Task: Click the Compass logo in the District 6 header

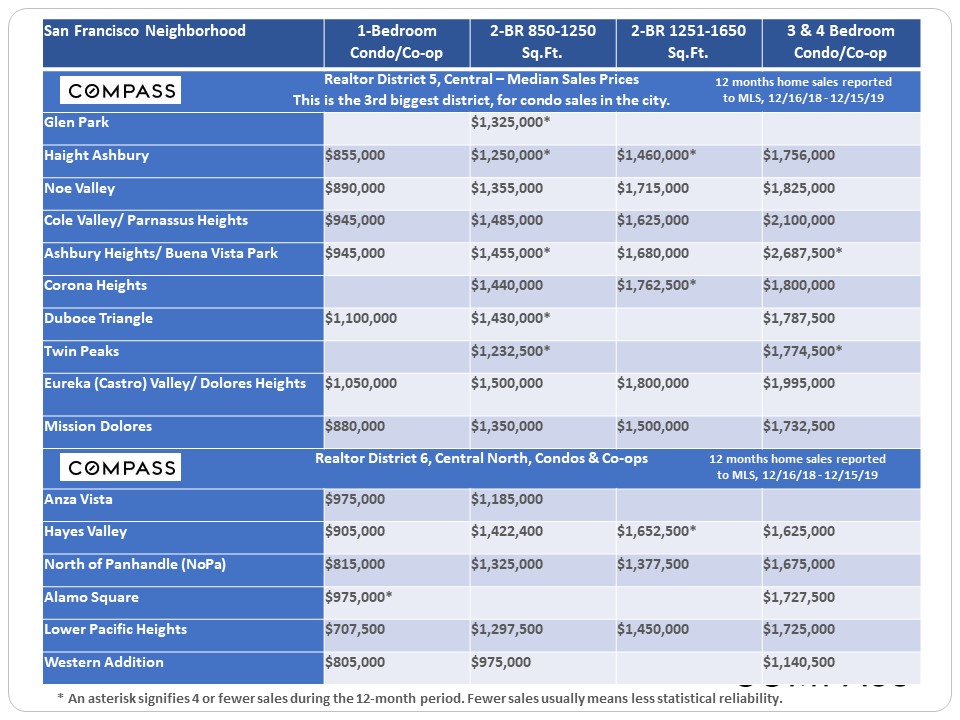Action: point(122,467)
